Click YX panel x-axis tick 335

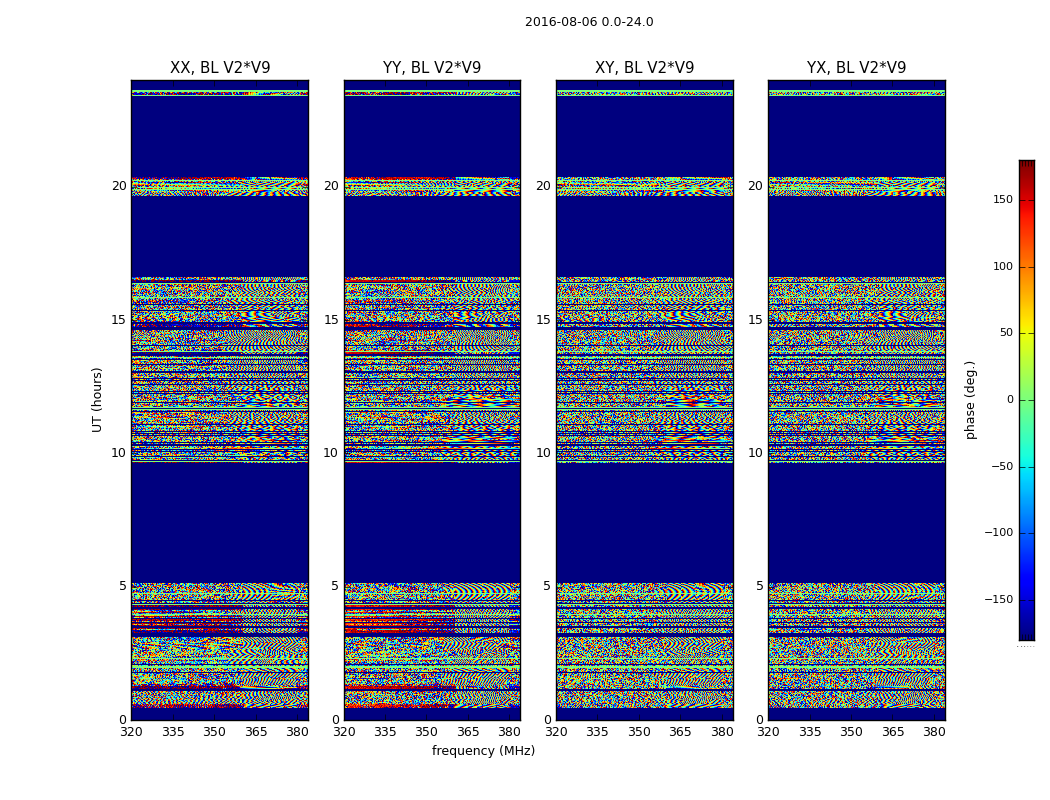tap(810, 732)
